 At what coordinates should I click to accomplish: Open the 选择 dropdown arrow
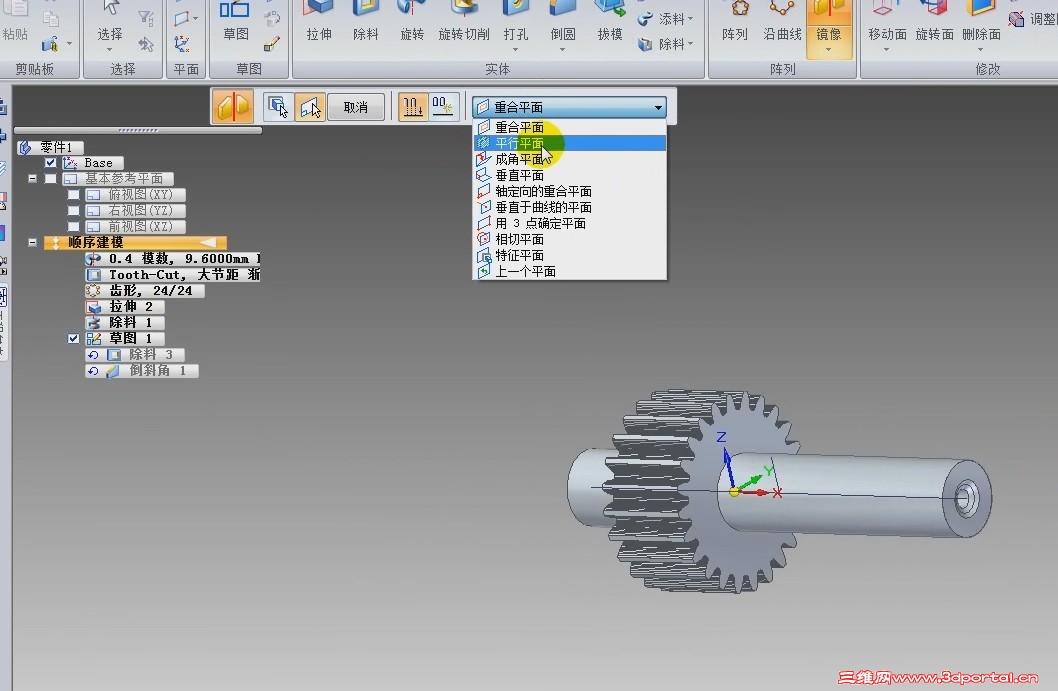(109, 50)
